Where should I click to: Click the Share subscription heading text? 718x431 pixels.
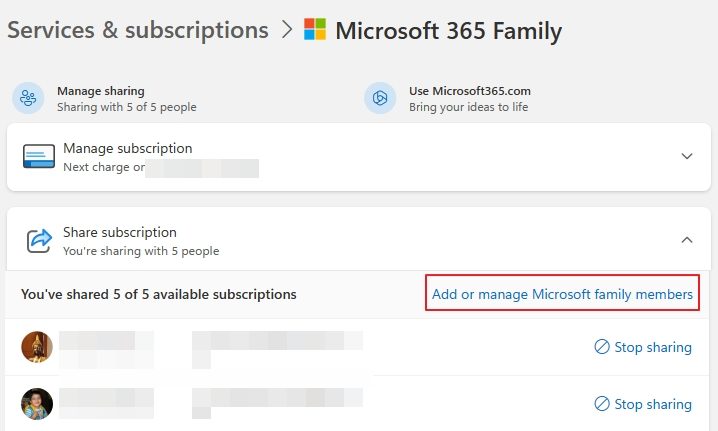(x=120, y=232)
